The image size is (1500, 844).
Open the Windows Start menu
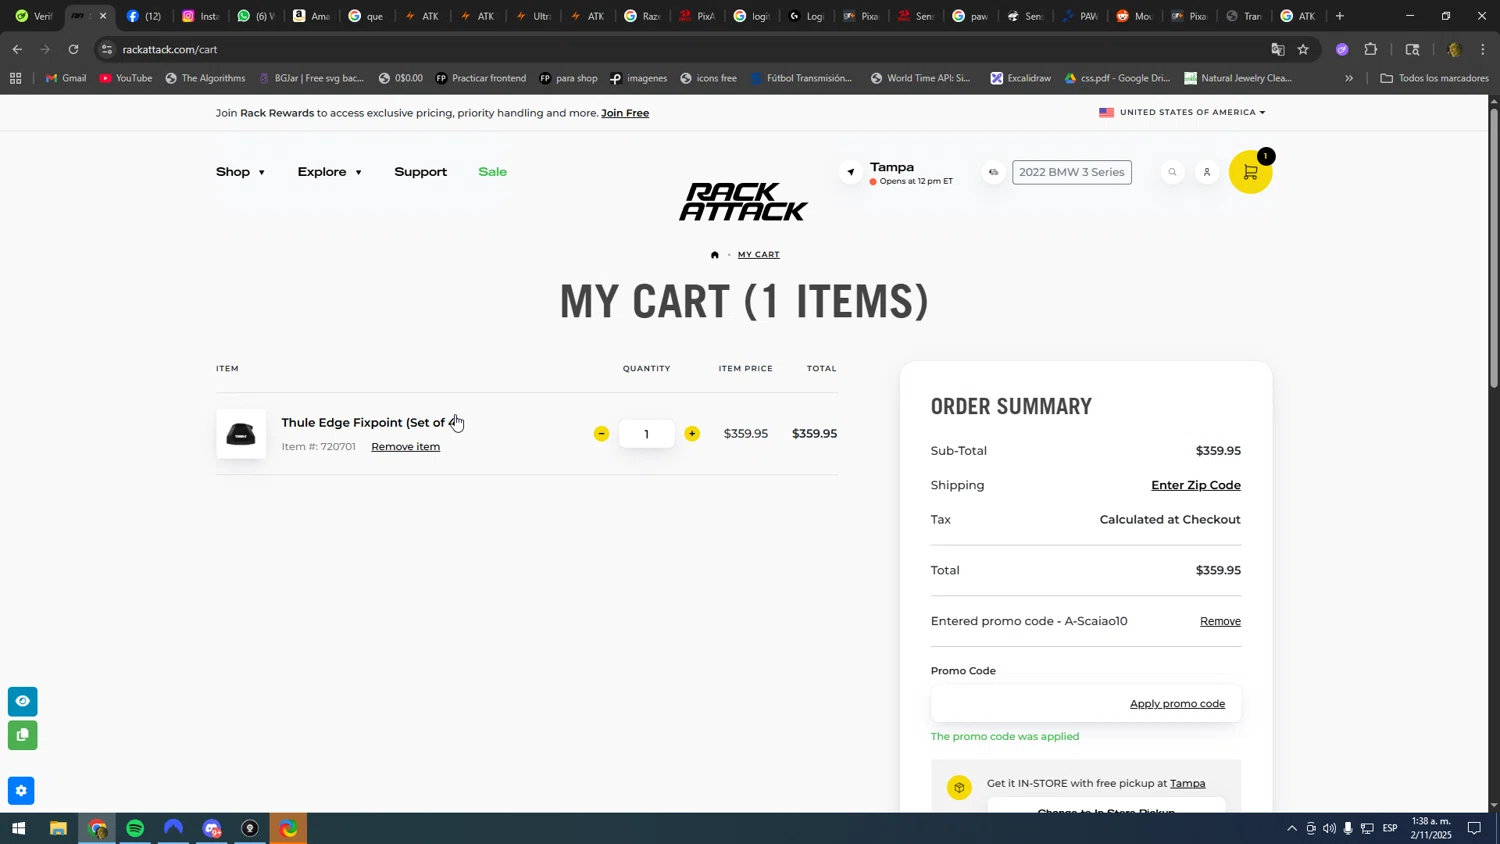[x=17, y=829]
